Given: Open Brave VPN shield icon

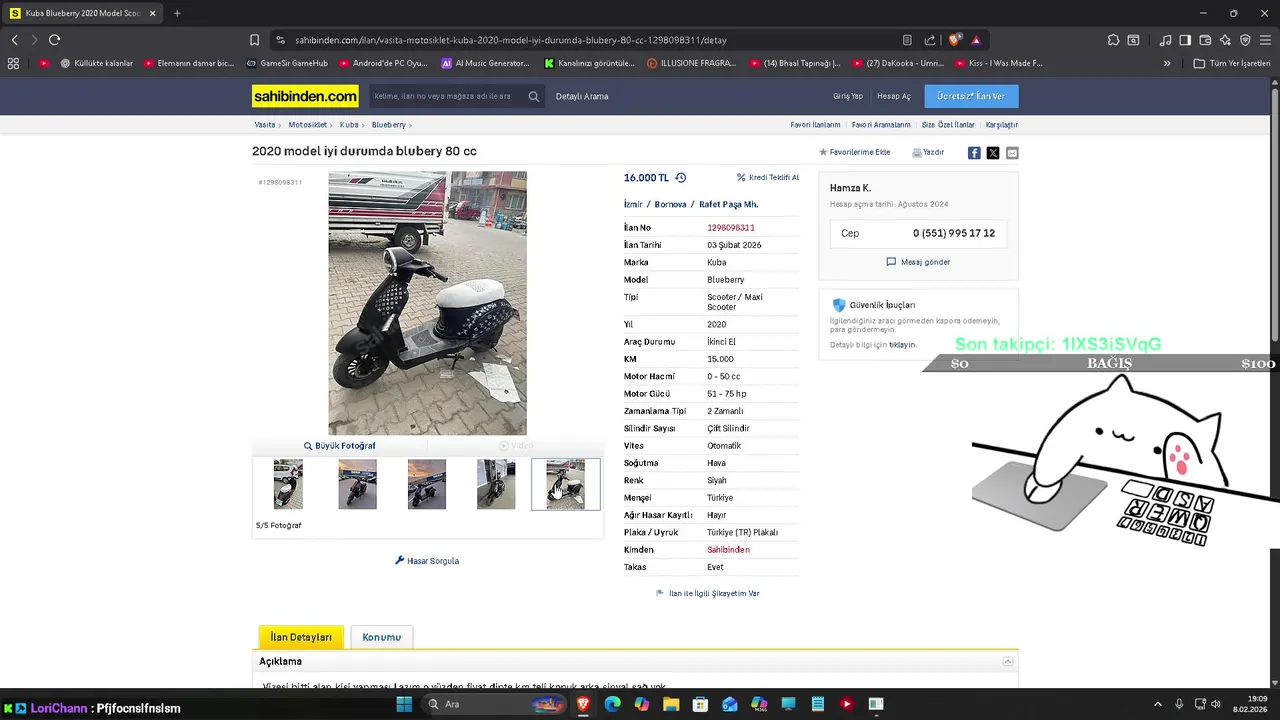Looking at the screenshot, I should (x=1245, y=40).
